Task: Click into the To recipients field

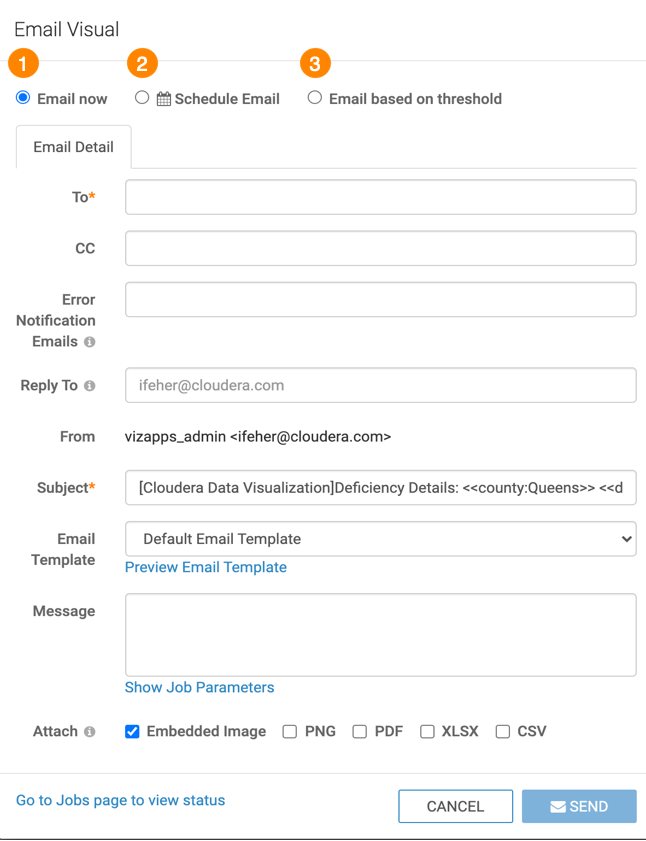Action: 380,197
